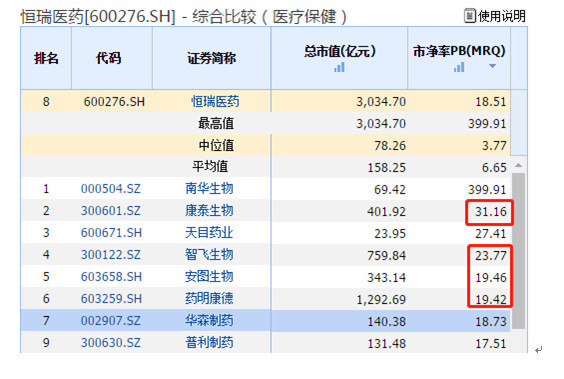
Task: Click PB value 31.16 of 康泰生物
Action: pos(491,212)
